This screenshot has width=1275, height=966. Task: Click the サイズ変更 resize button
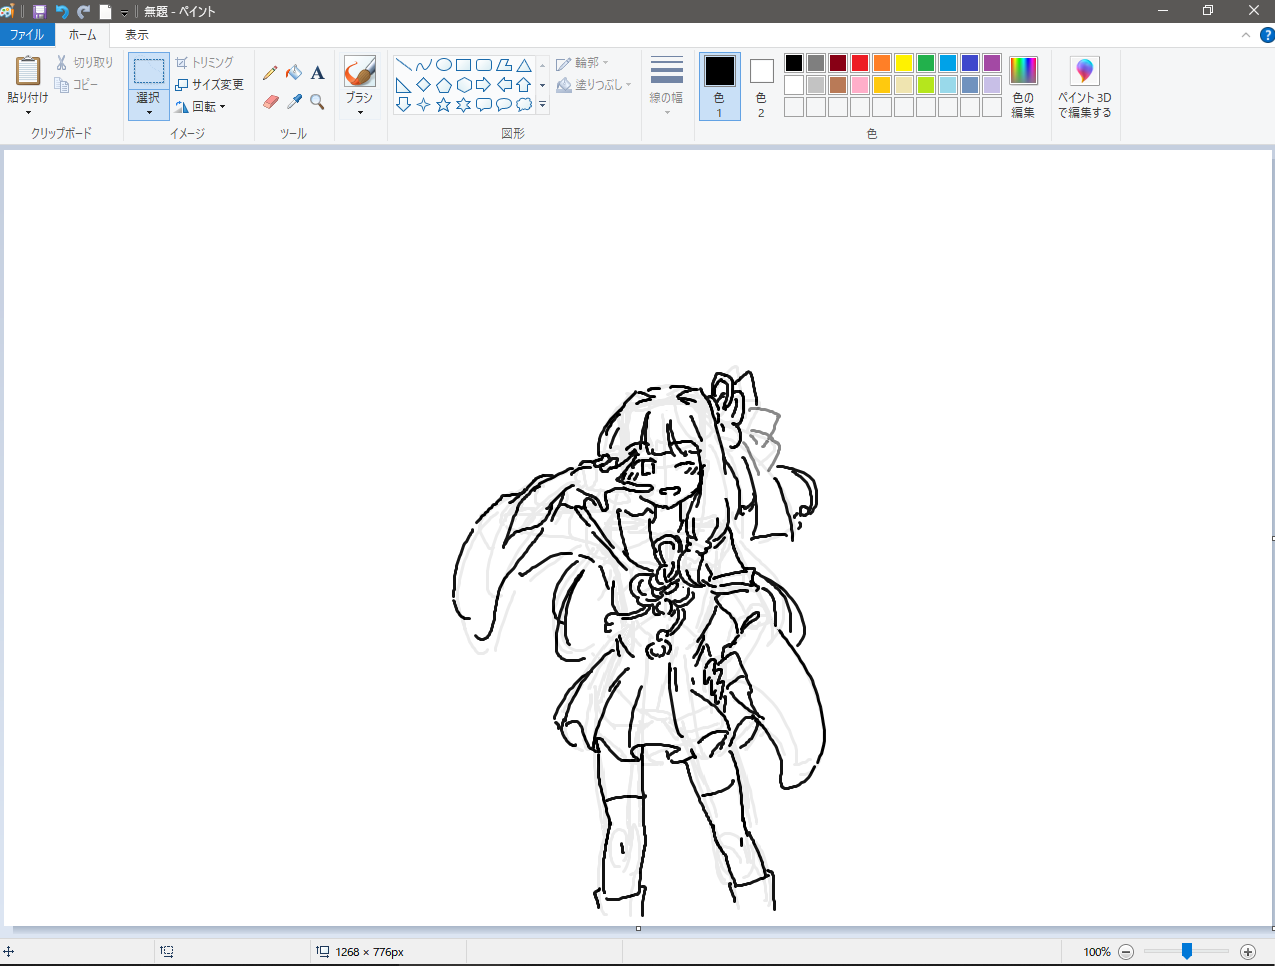pyautogui.click(x=210, y=85)
